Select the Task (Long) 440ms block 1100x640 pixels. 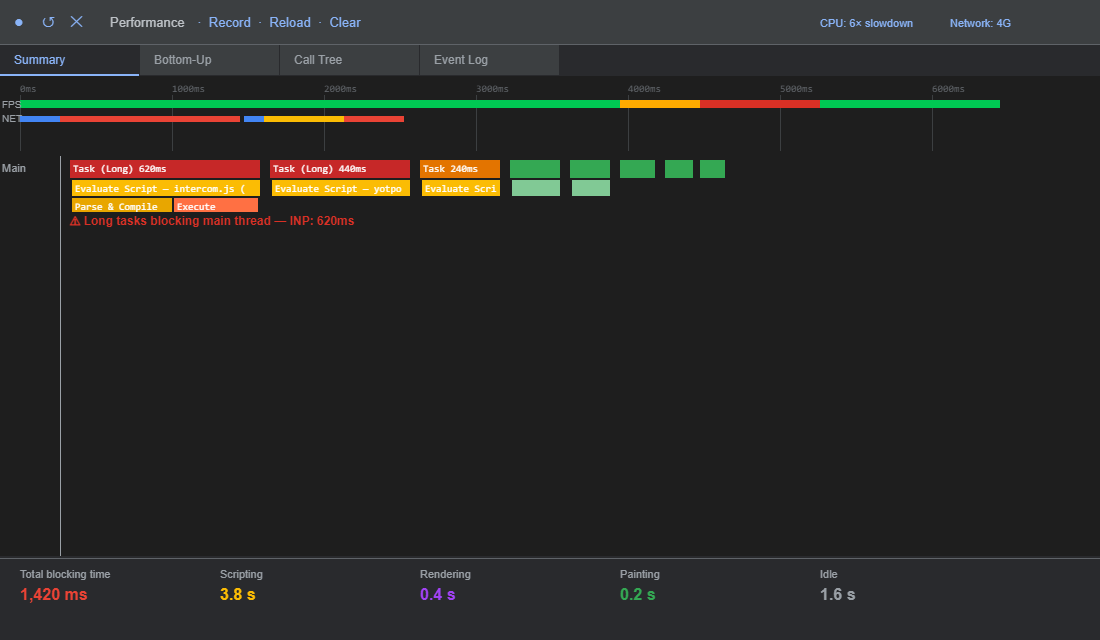point(340,169)
